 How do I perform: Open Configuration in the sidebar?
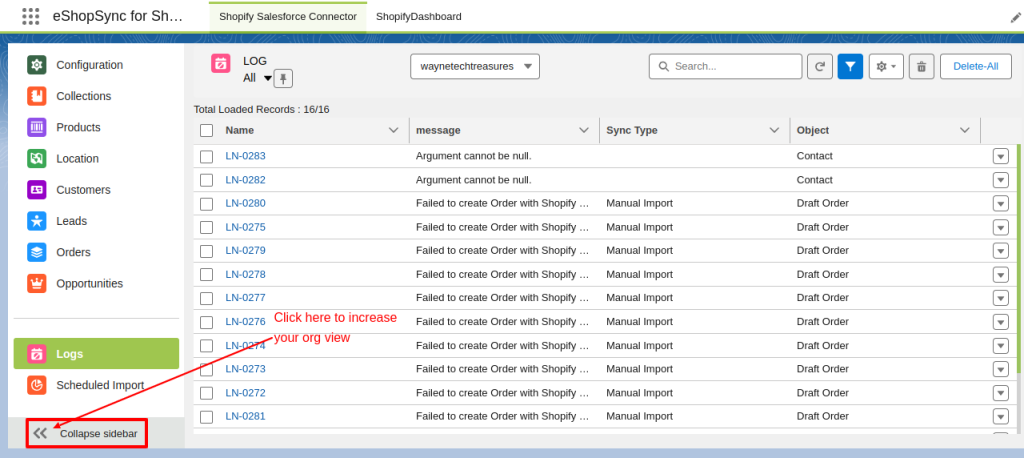click(97, 65)
